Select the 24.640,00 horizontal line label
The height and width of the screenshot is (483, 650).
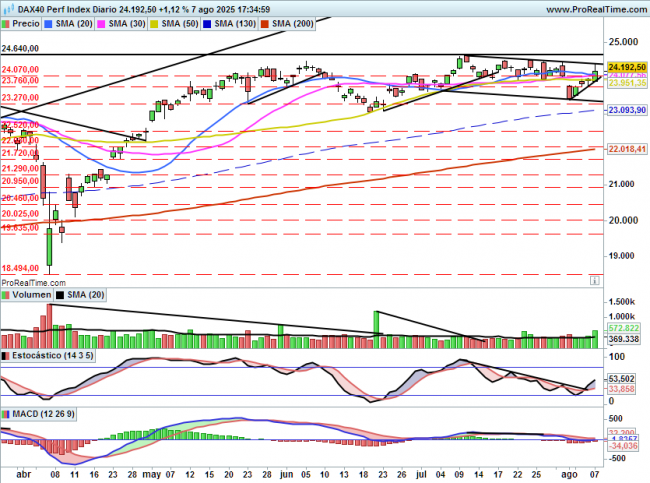click(20, 48)
